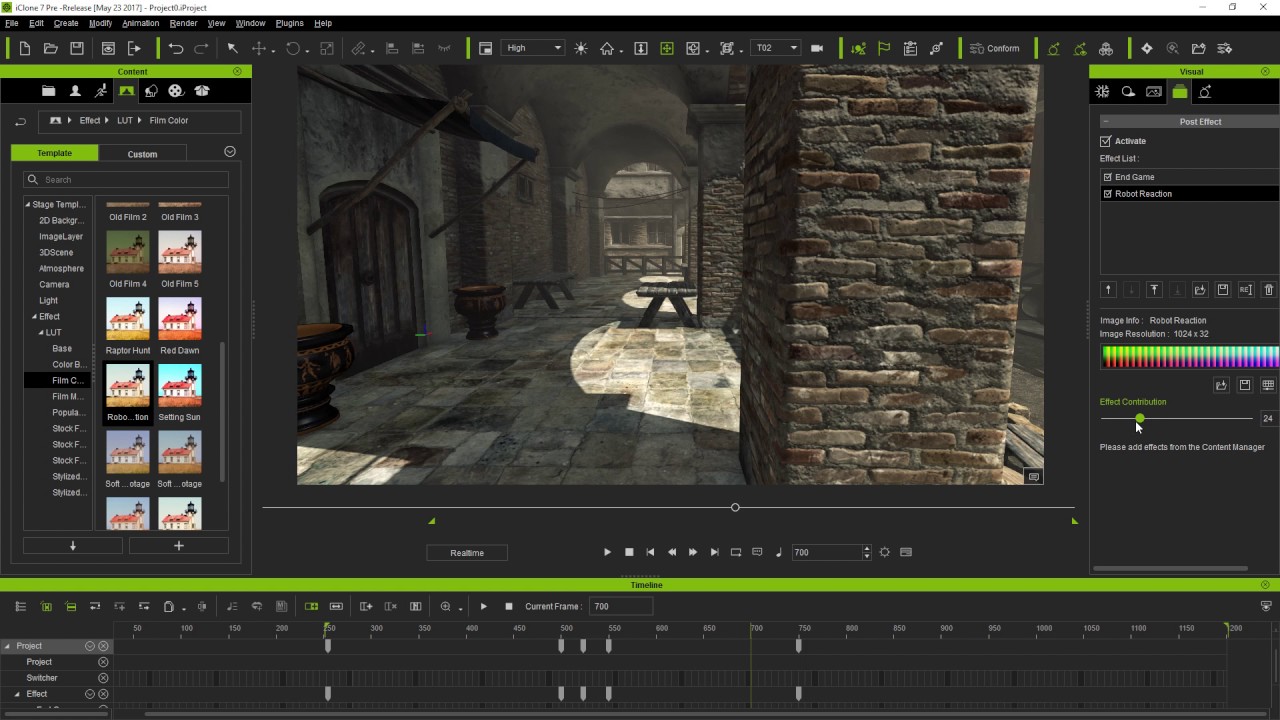The height and width of the screenshot is (720, 1280).
Task: Click the loop playback icon
Action: [736, 552]
